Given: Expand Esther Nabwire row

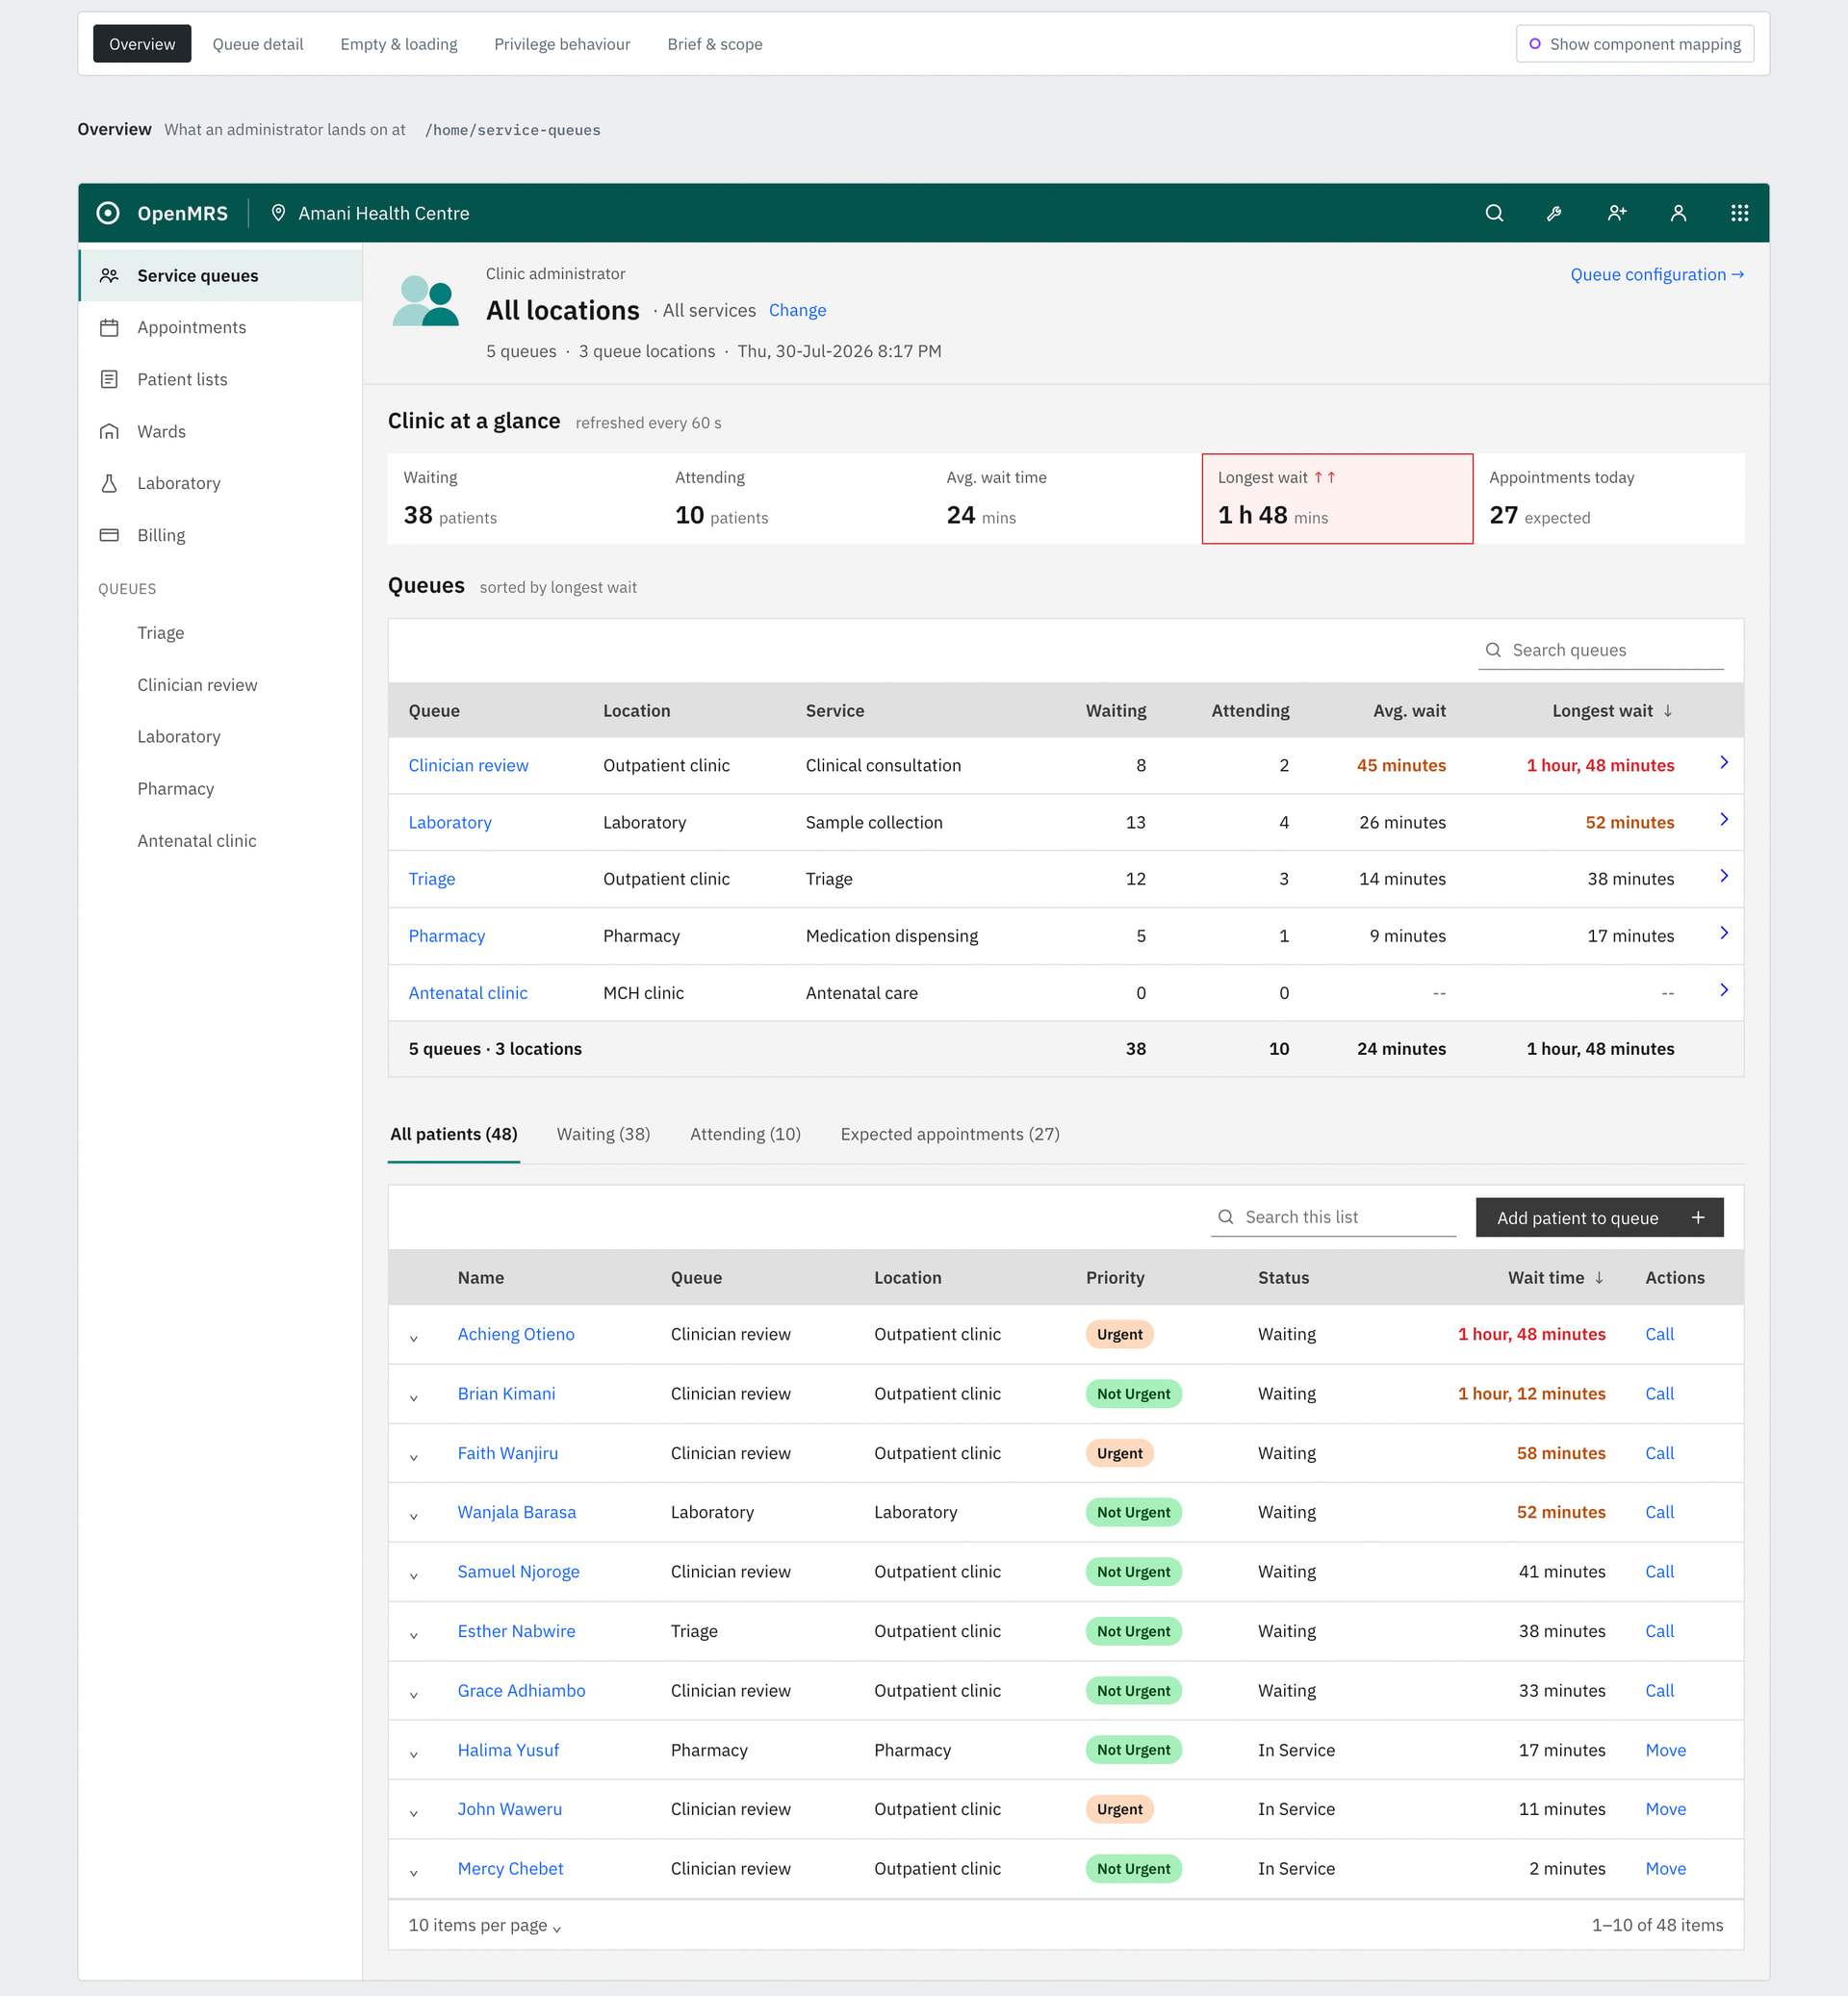Looking at the screenshot, I should pyautogui.click(x=414, y=1635).
